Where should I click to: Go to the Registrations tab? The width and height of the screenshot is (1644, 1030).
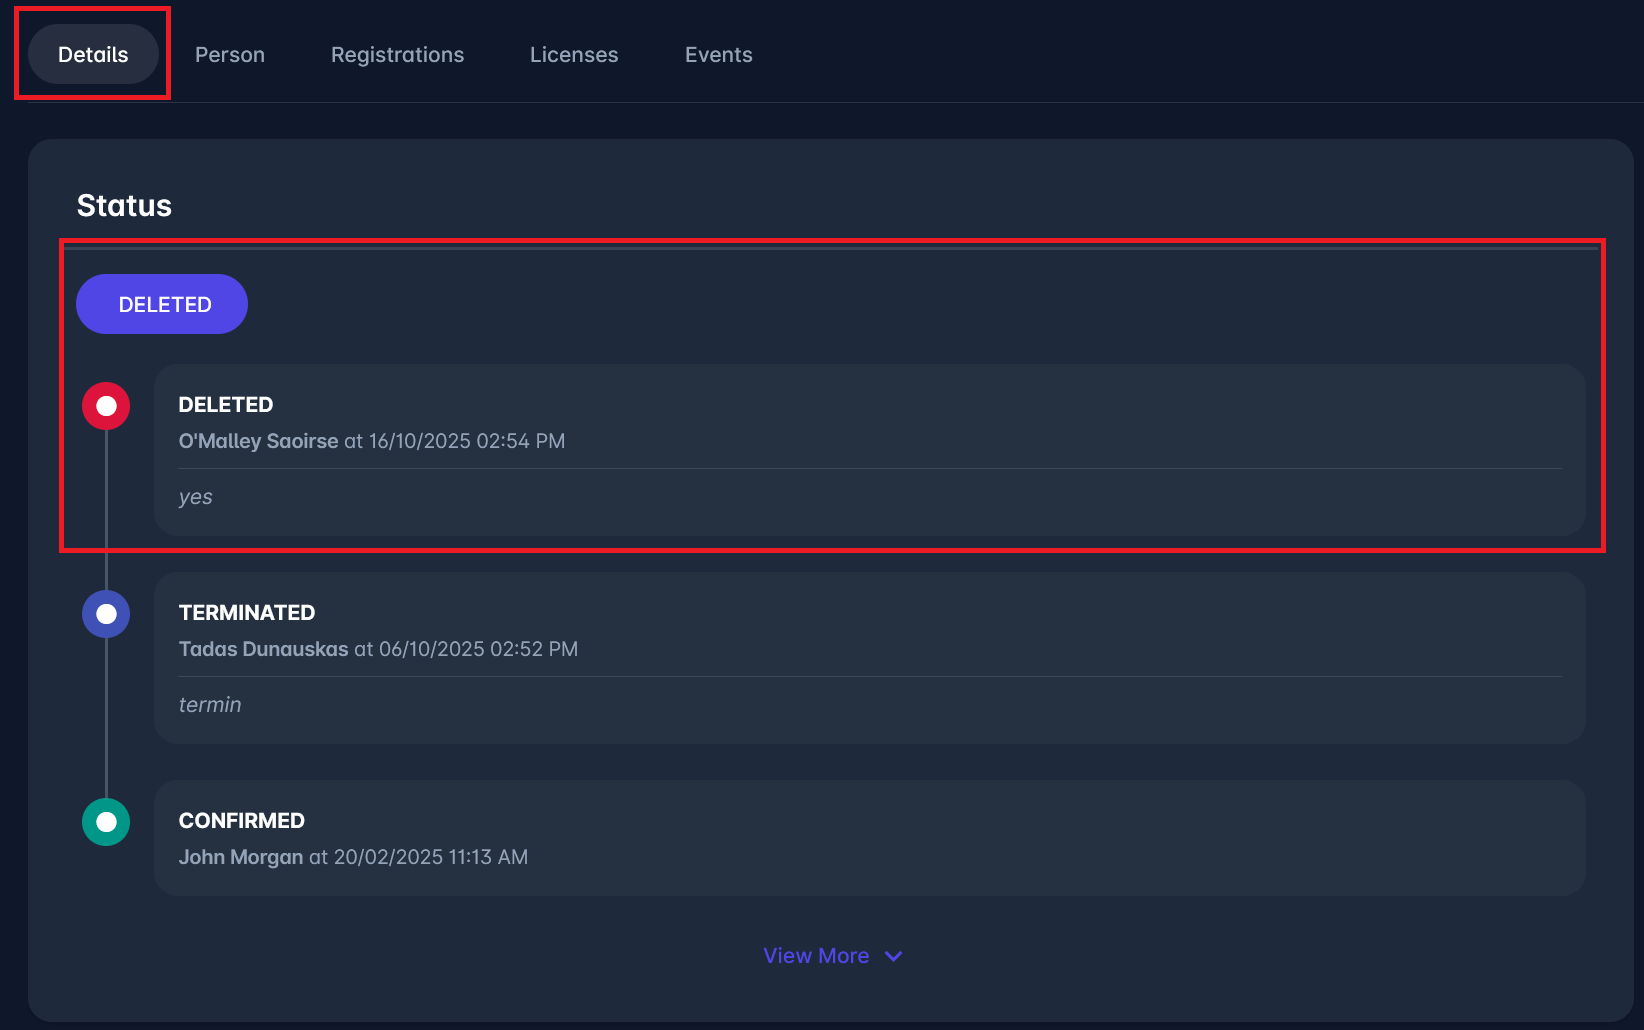tap(397, 55)
